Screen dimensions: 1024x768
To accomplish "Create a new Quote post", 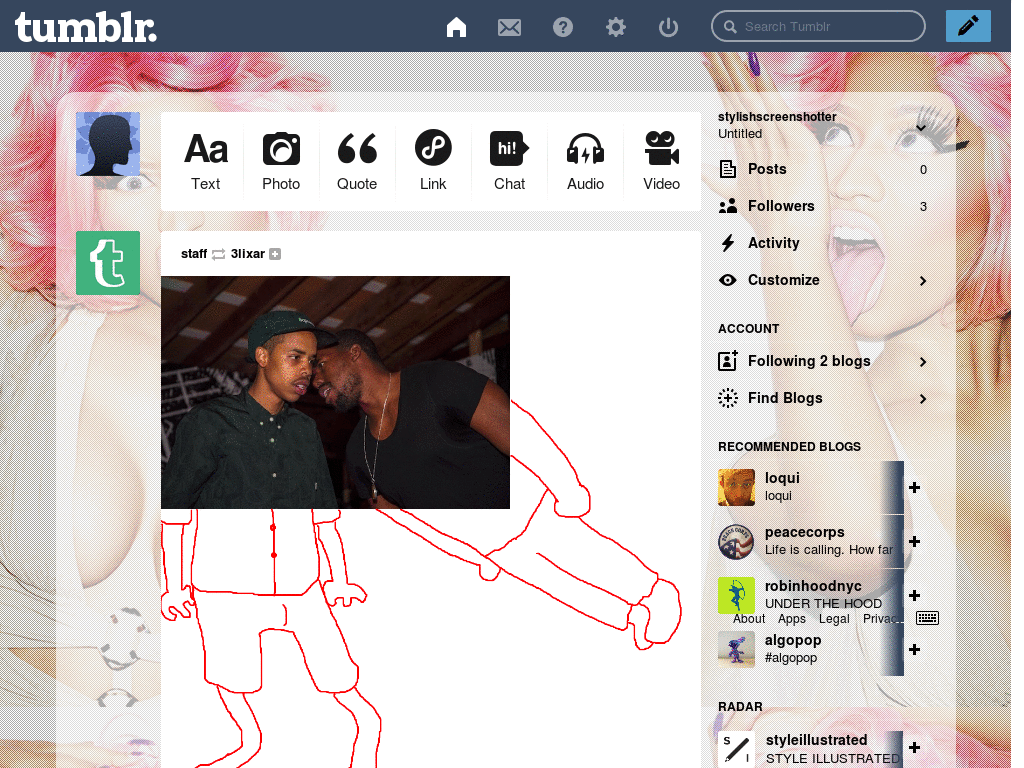I will click(357, 161).
